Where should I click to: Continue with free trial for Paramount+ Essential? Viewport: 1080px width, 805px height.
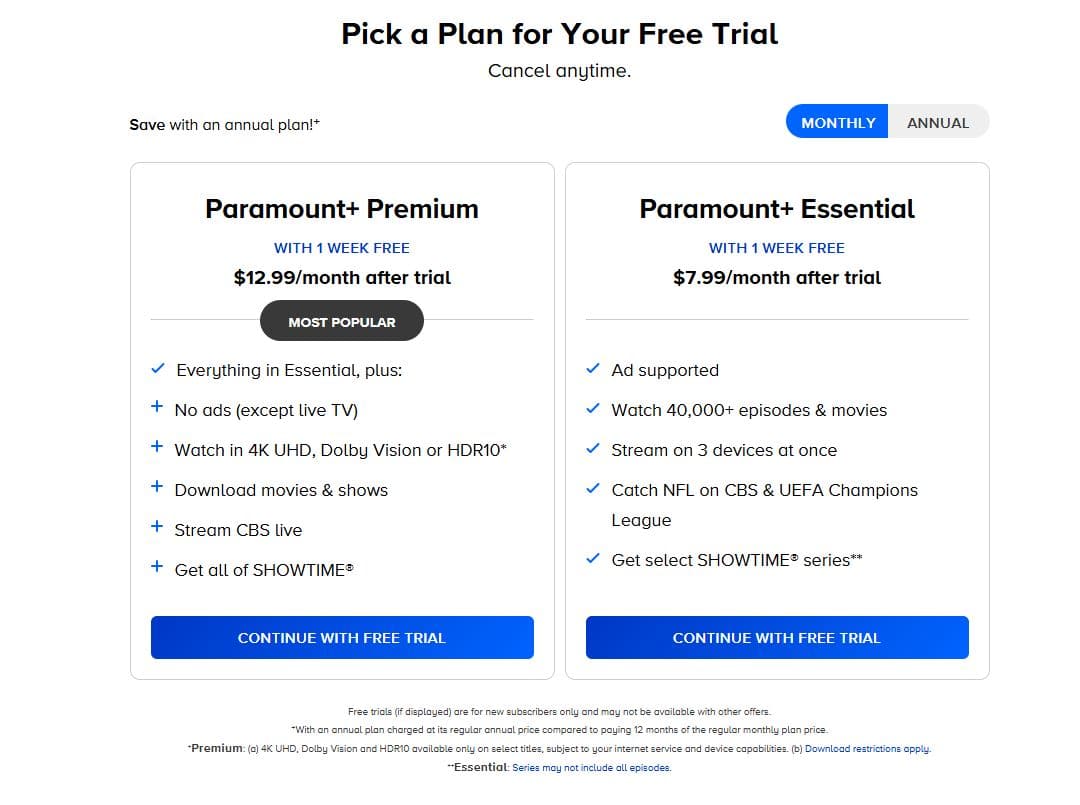pyautogui.click(x=777, y=638)
